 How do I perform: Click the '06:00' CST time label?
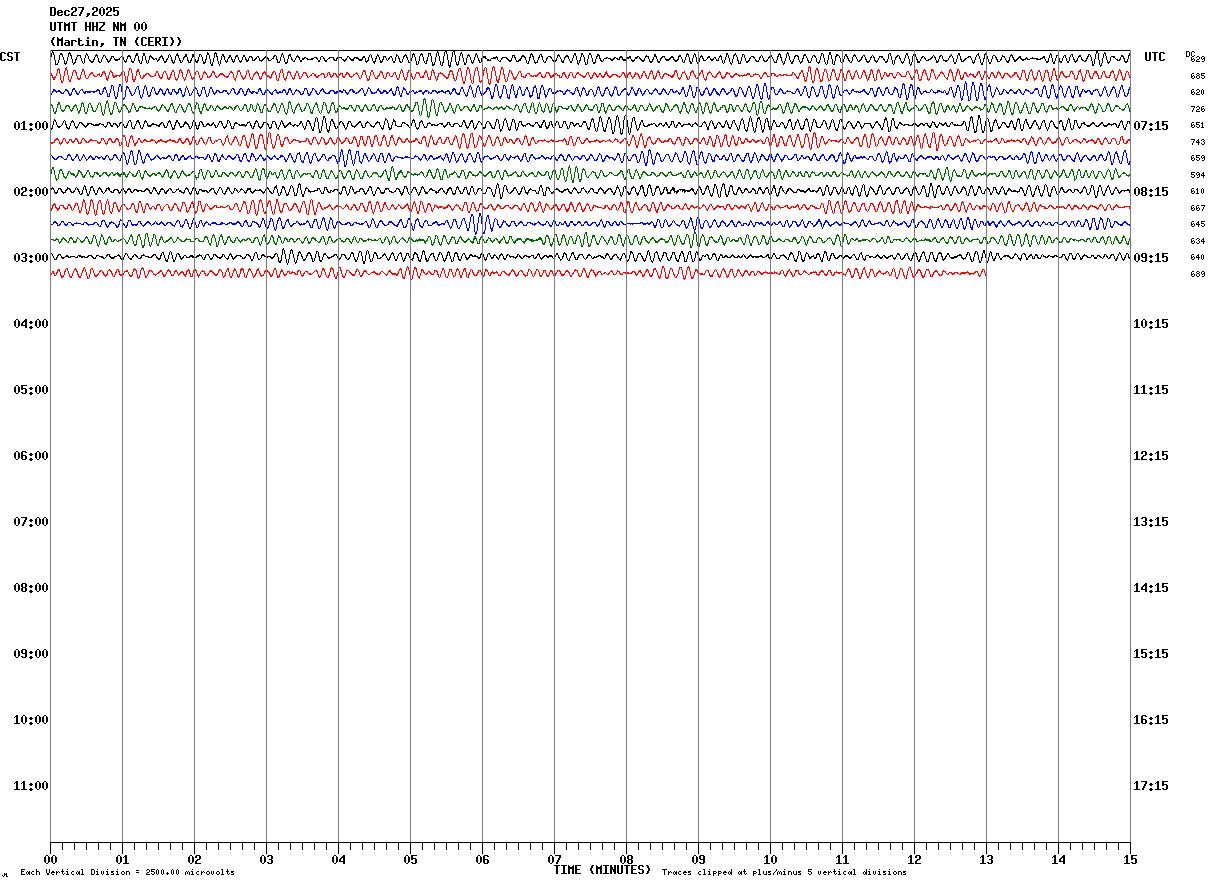(31, 456)
